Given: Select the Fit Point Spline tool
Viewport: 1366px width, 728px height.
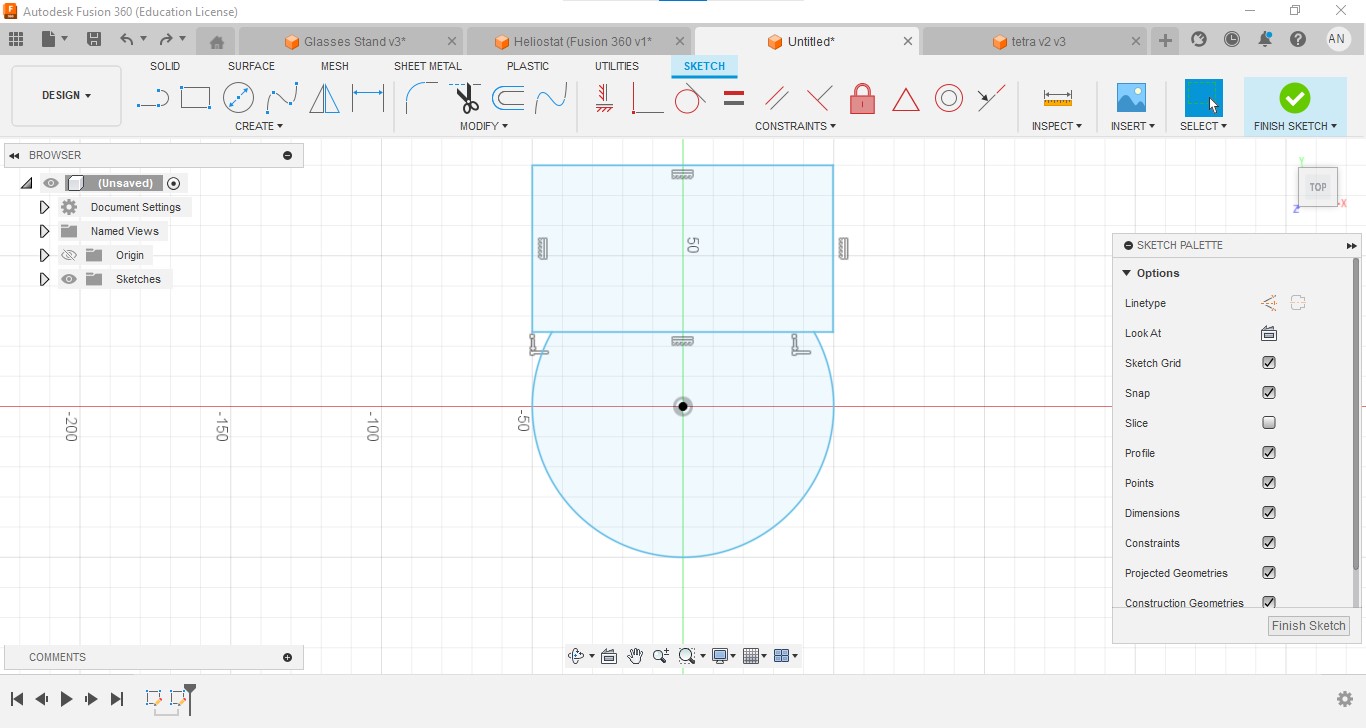Looking at the screenshot, I should 282,98.
